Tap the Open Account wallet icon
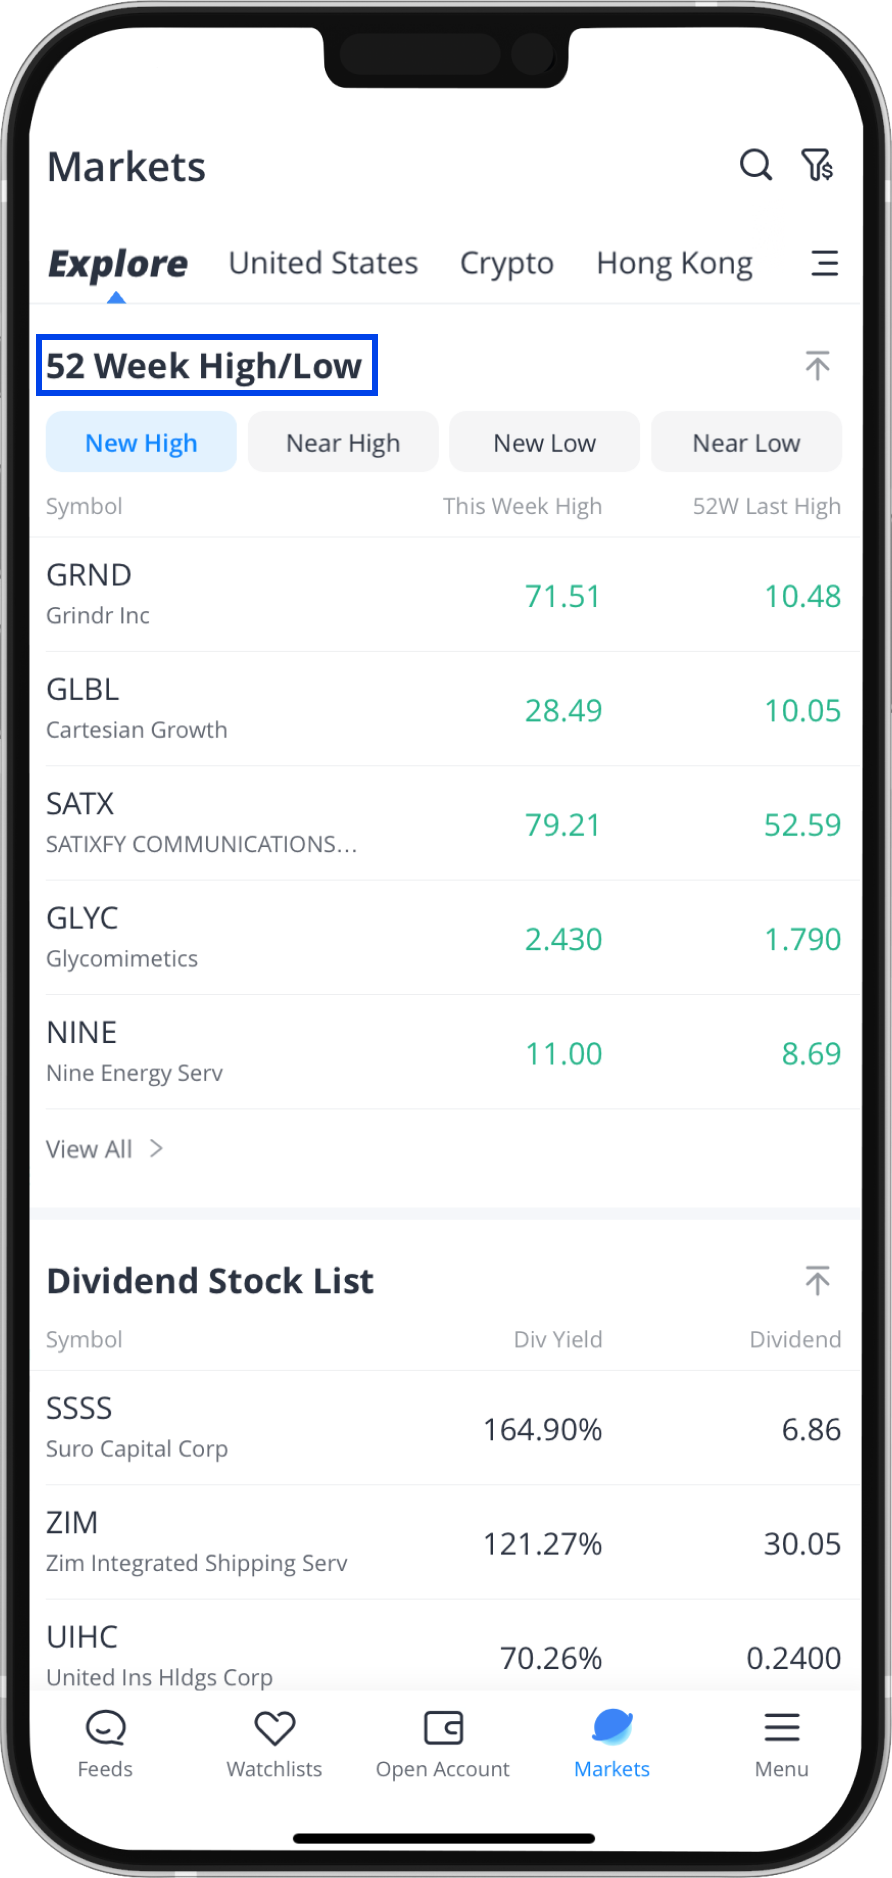Image resolution: width=892 pixels, height=1878 pixels. click(x=443, y=1728)
